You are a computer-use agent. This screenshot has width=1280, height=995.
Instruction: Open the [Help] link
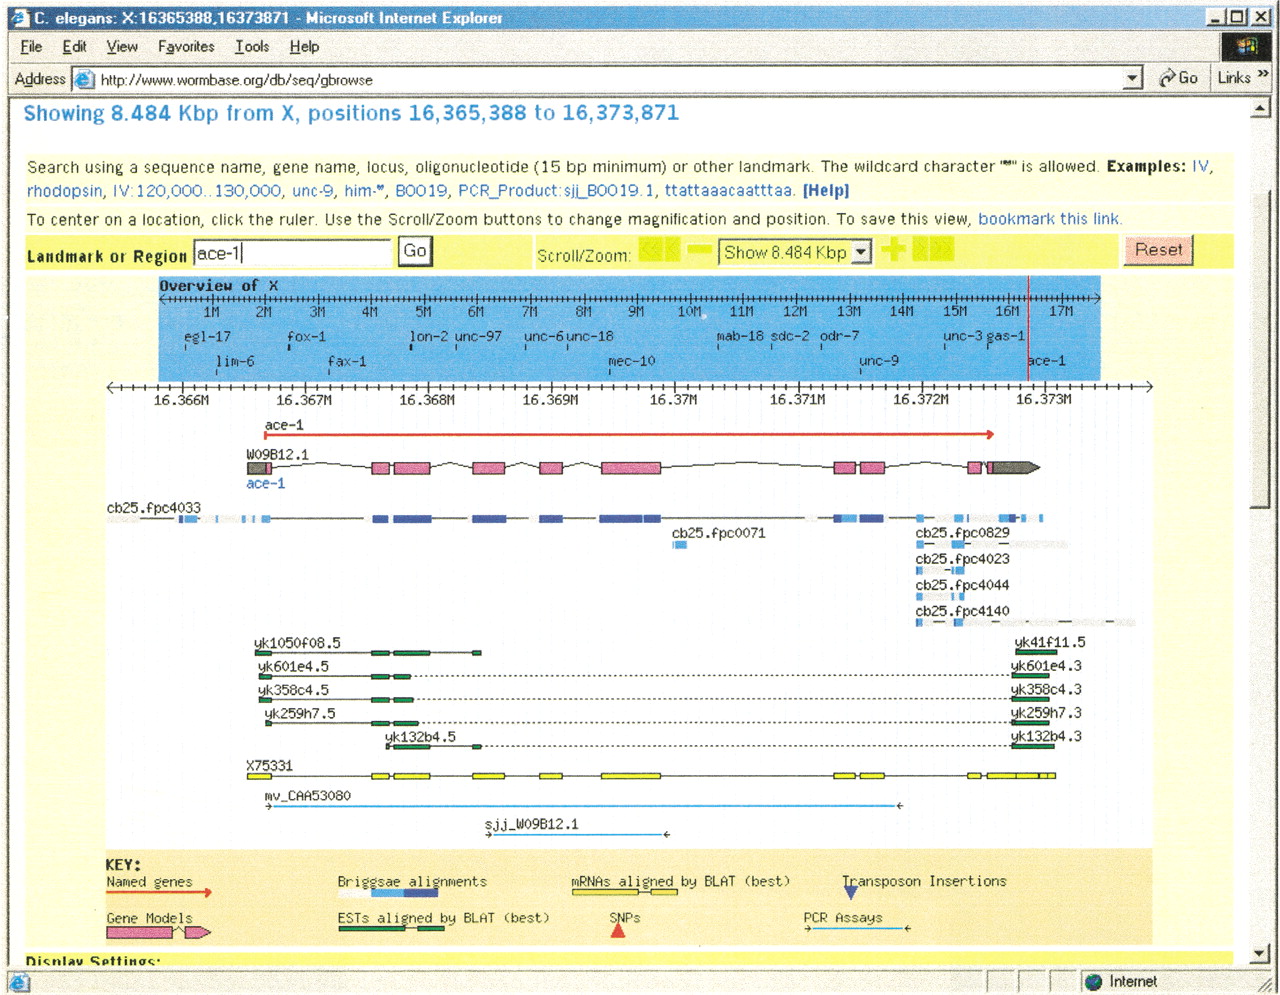[825, 190]
